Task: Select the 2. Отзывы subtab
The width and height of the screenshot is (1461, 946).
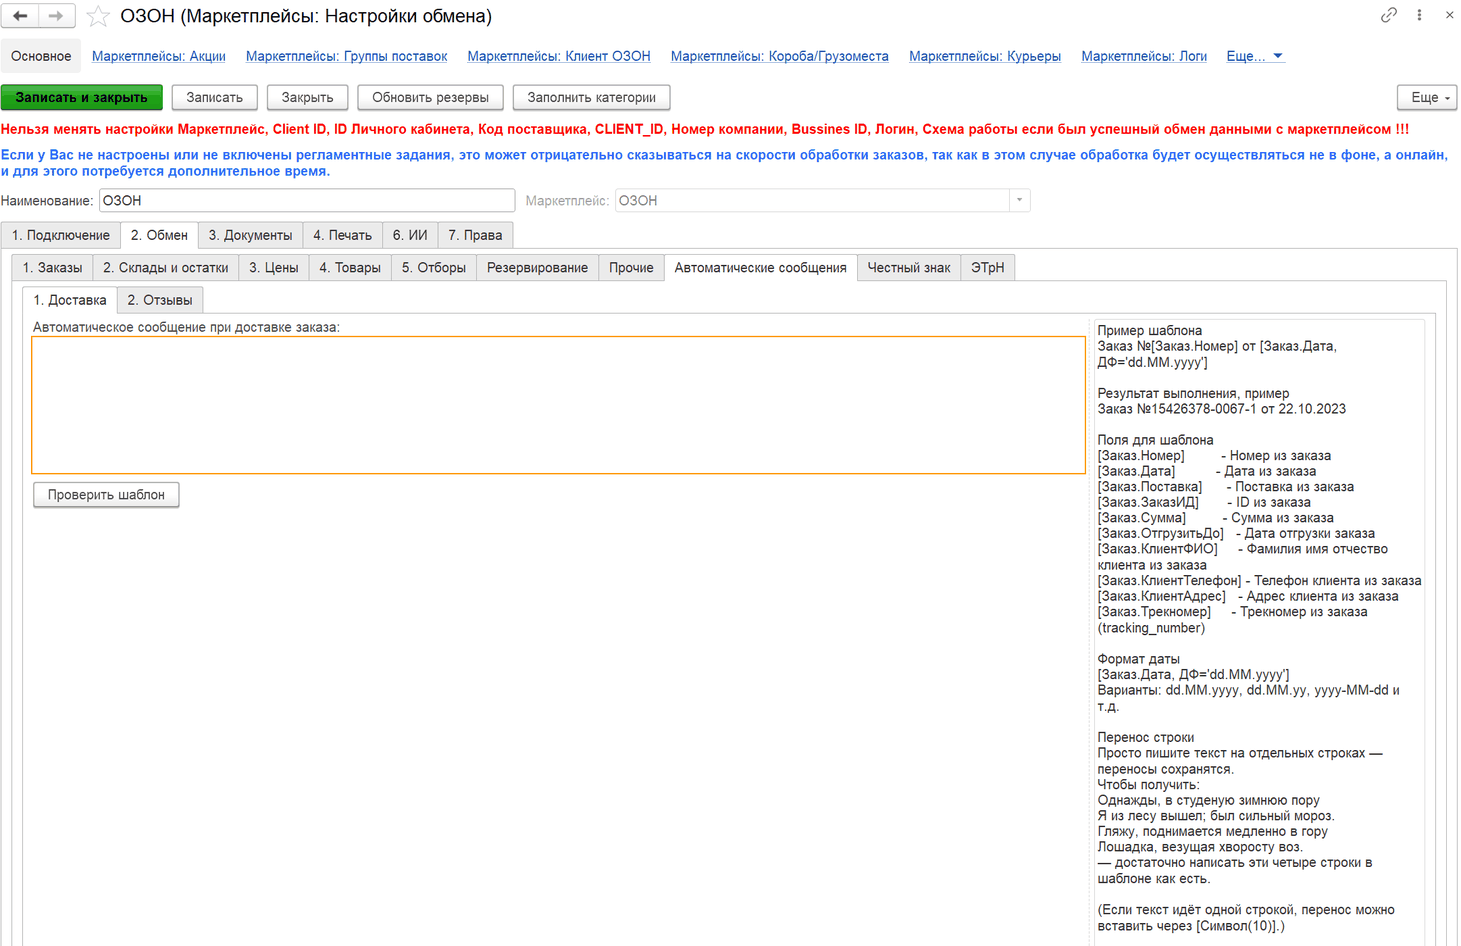Action: coord(160,300)
